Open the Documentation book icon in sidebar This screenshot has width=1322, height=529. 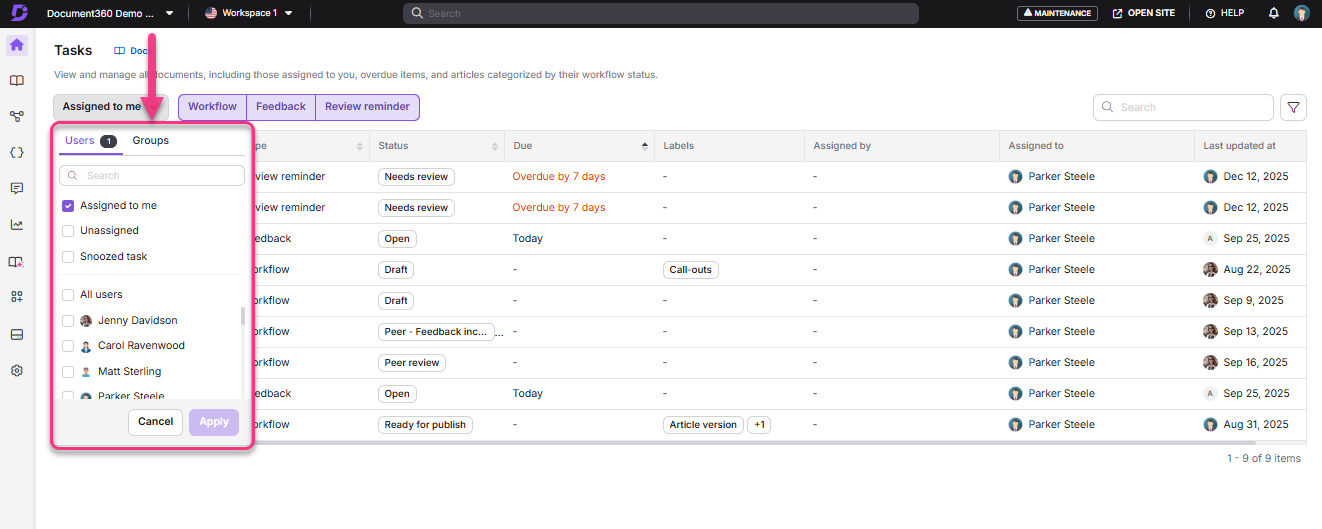(17, 81)
